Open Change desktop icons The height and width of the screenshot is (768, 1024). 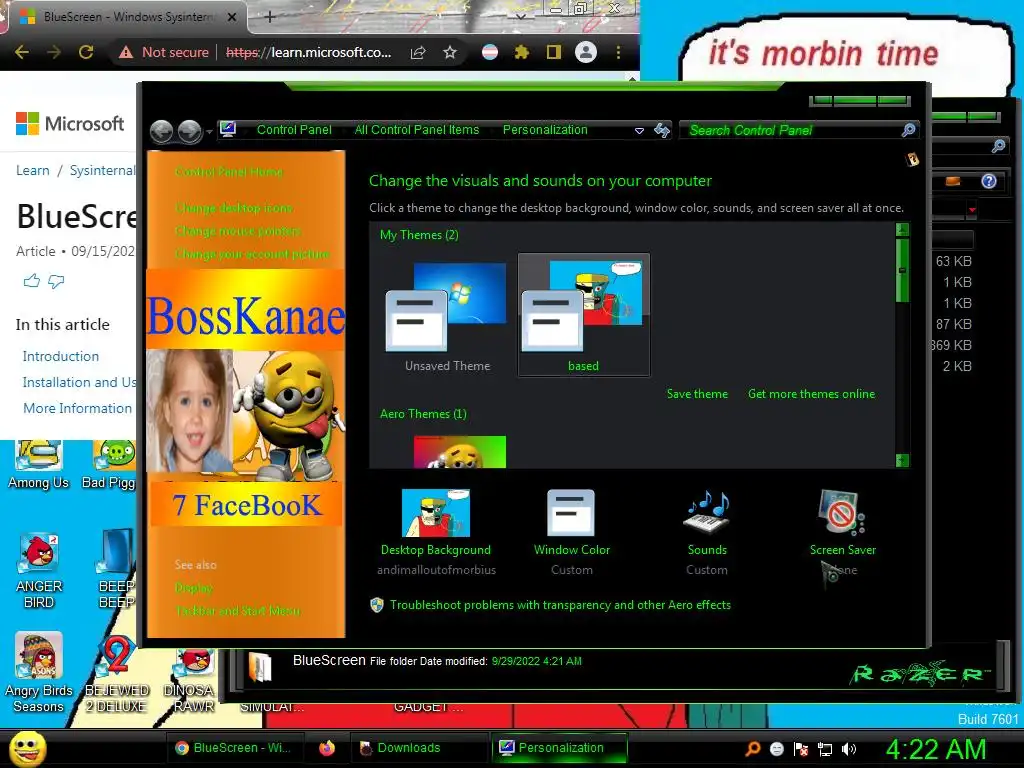pos(234,208)
